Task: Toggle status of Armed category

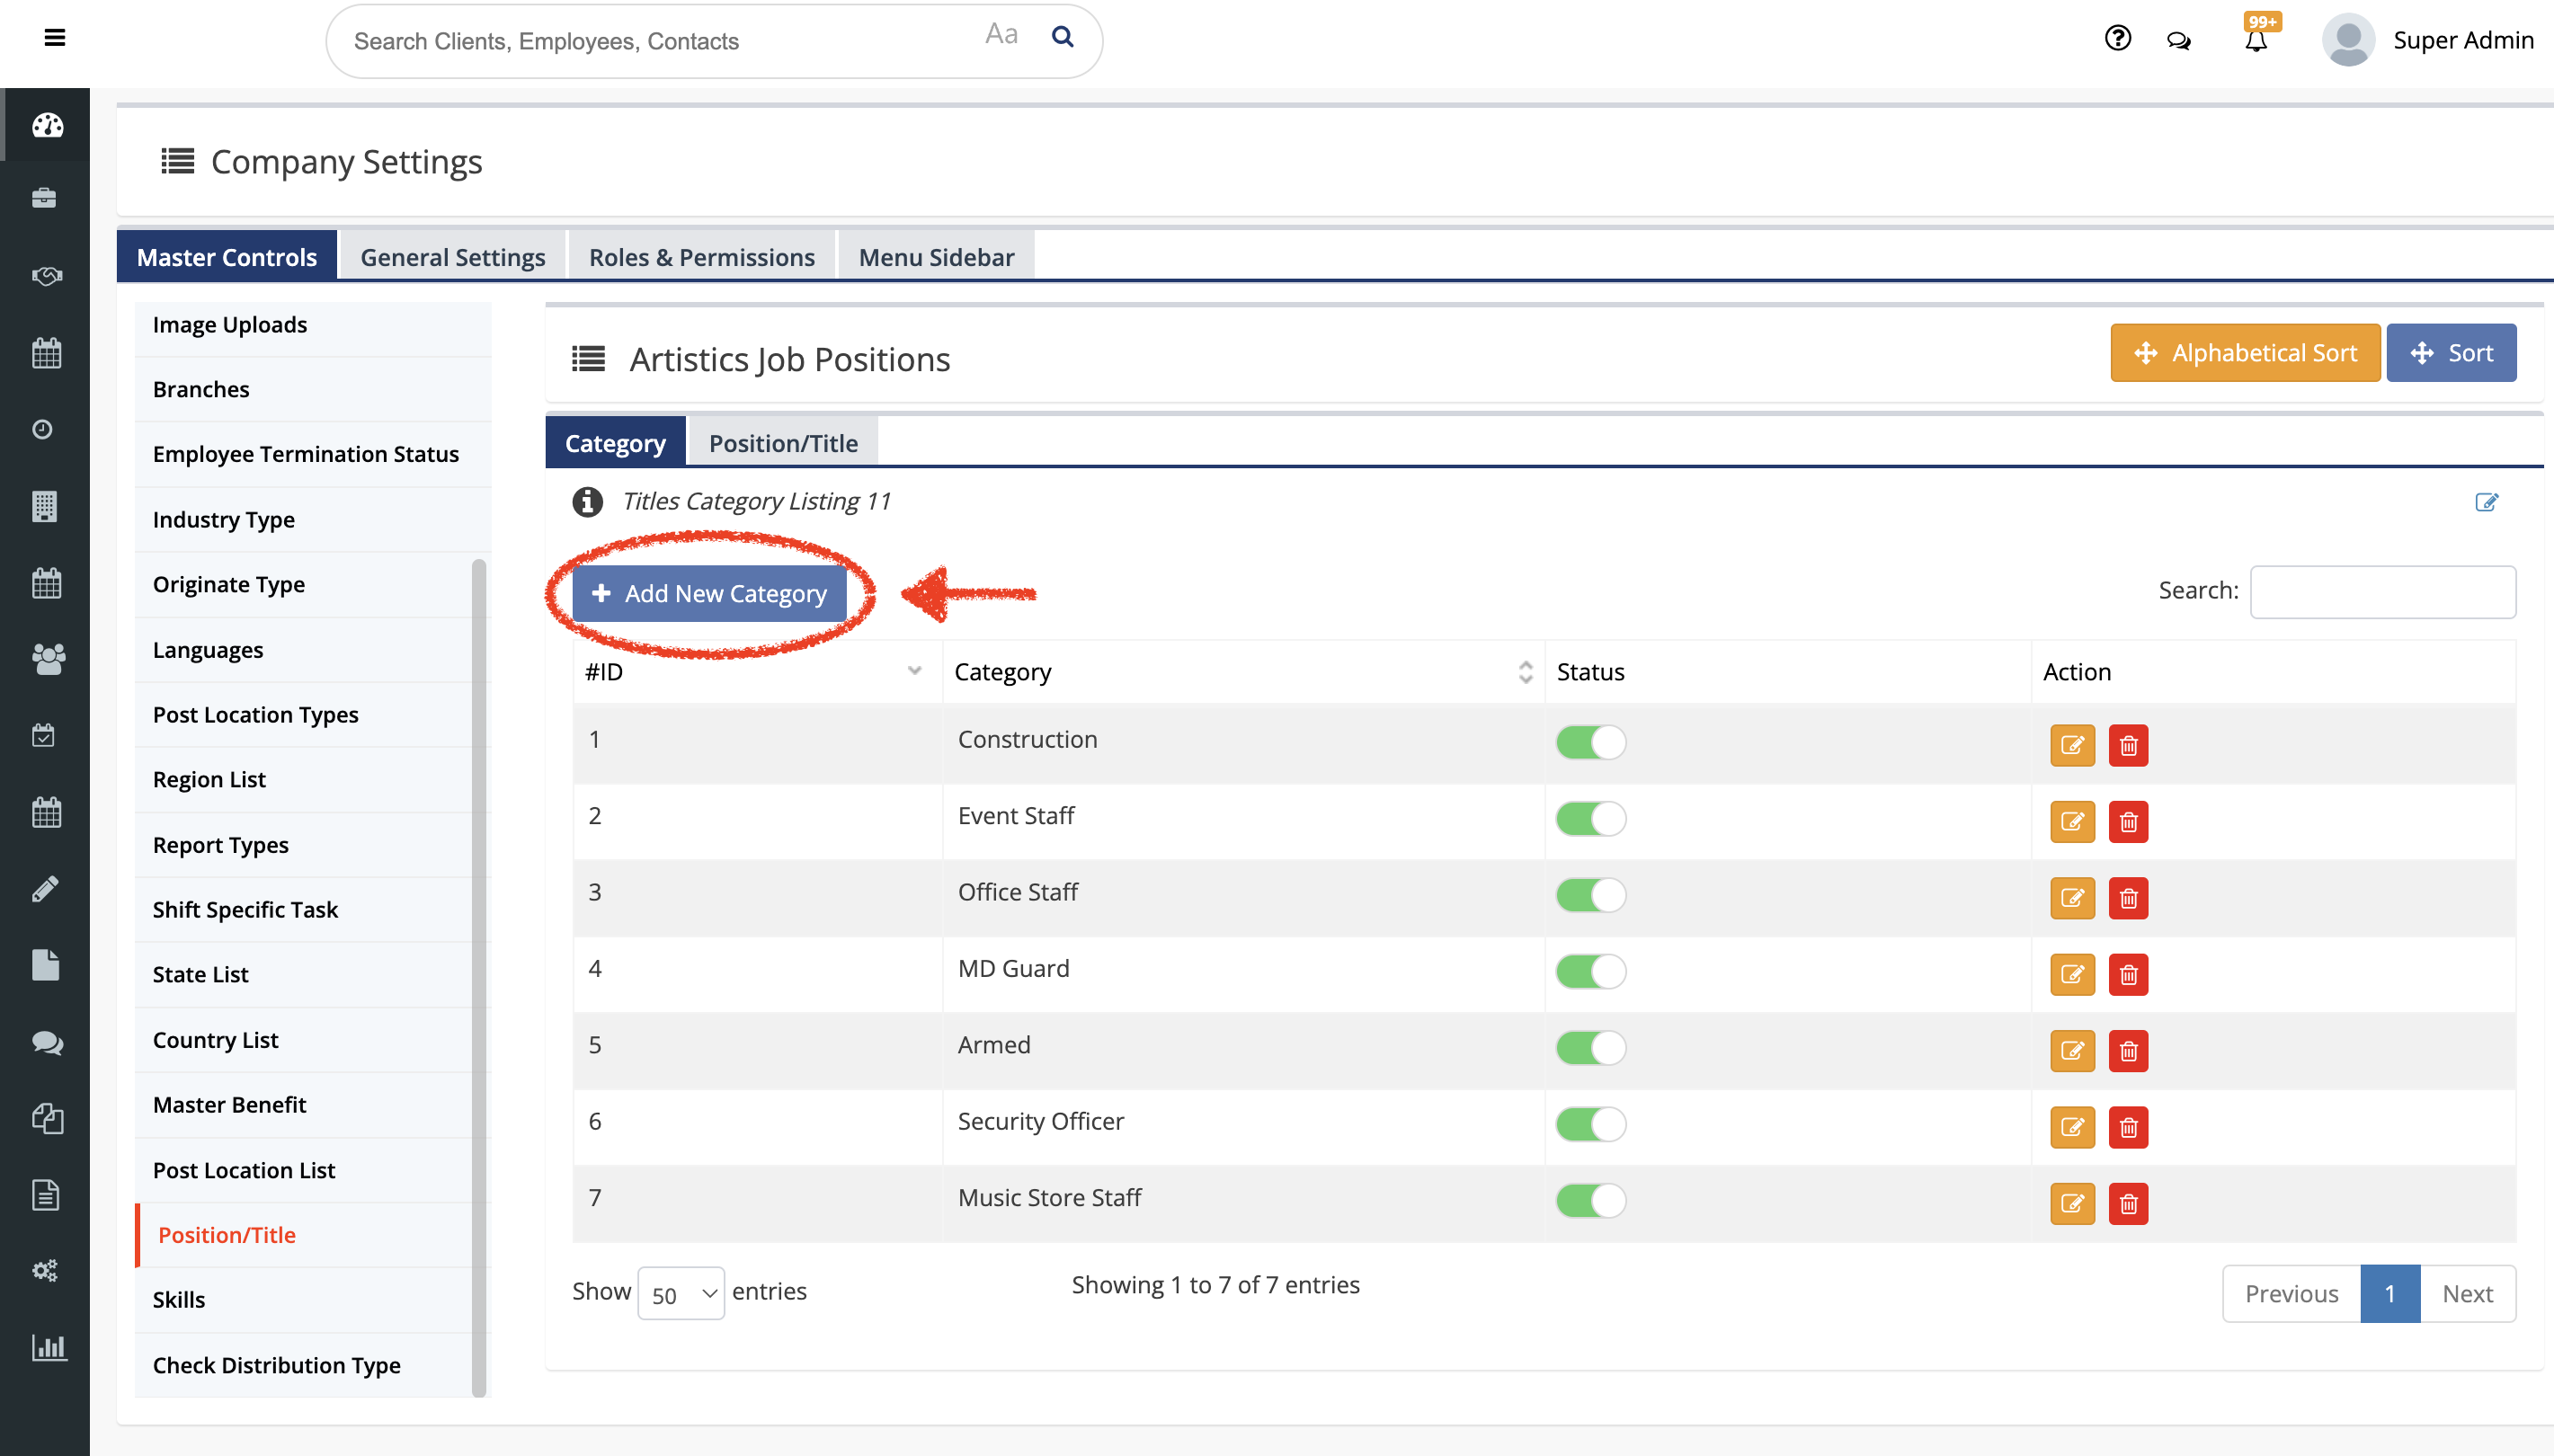Action: click(x=1590, y=1048)
